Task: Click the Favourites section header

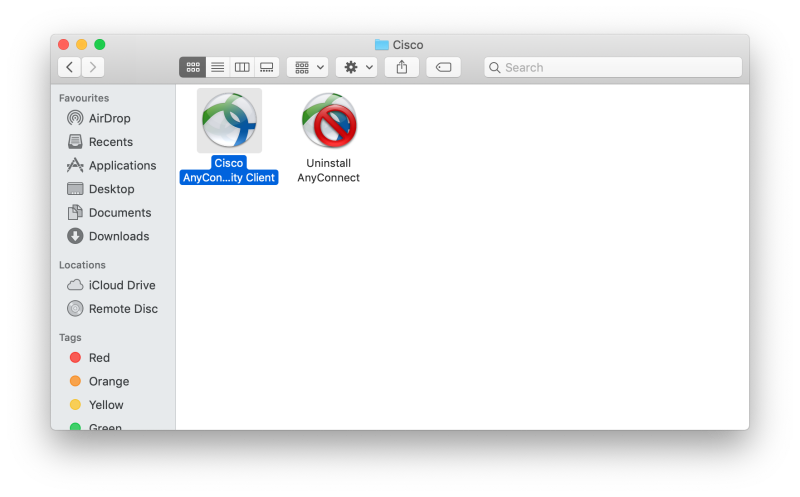Action: (84, 98)
